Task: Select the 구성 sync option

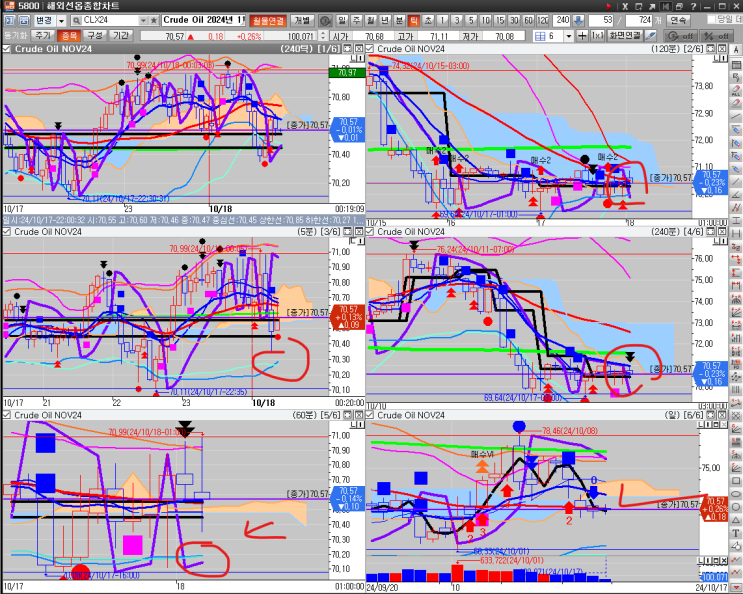Action: click(95, 36)
